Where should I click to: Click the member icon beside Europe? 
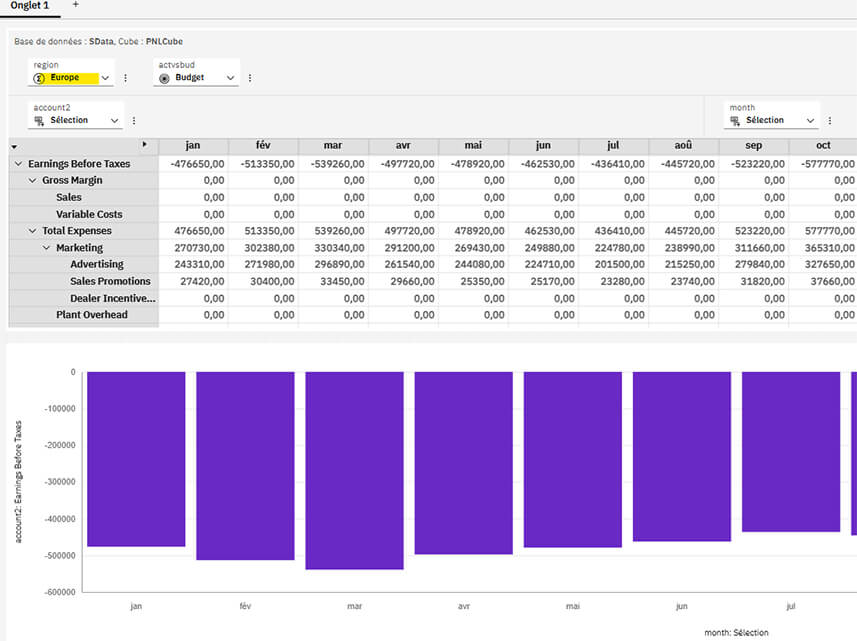click(x=37, y=78)
